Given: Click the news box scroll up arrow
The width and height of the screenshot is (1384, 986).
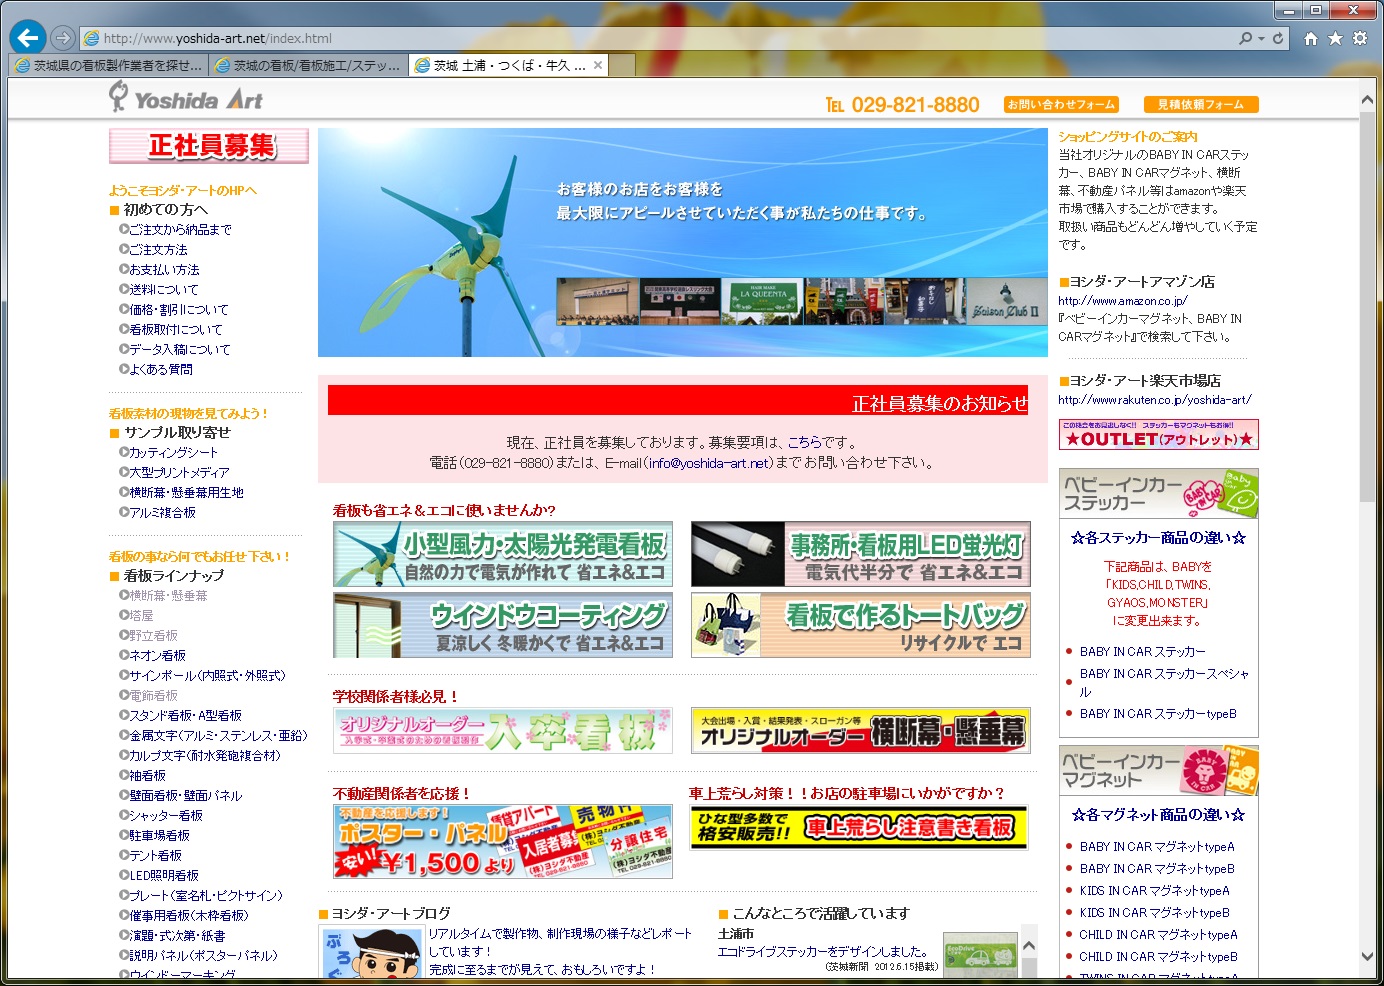Looking at the screenshot, I should (1029, 945).
